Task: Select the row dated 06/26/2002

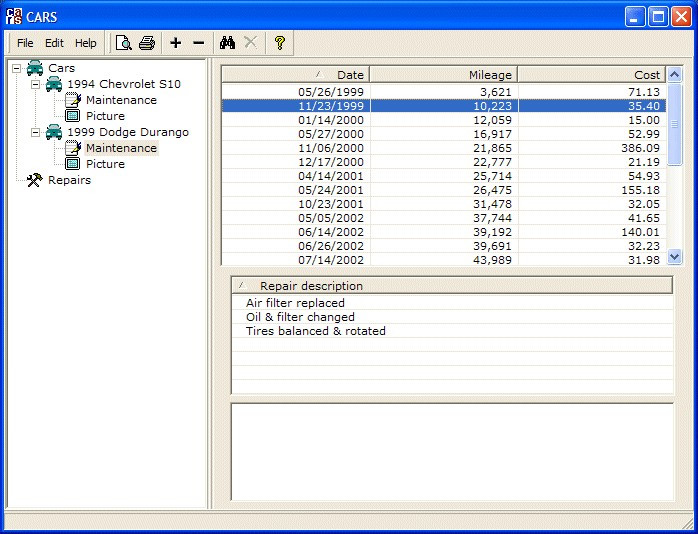Action: click(x=444, y=246)
